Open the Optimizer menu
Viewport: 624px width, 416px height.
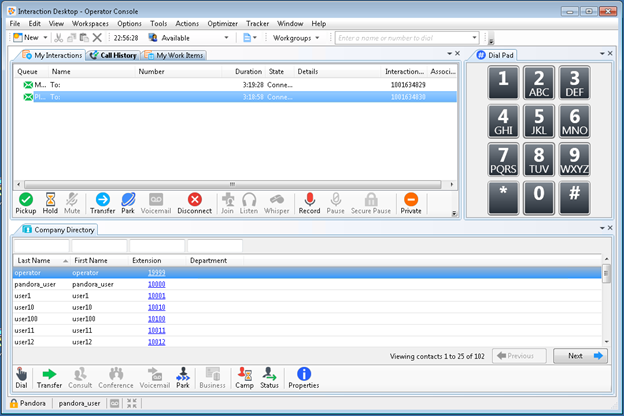tap(223, 23)
